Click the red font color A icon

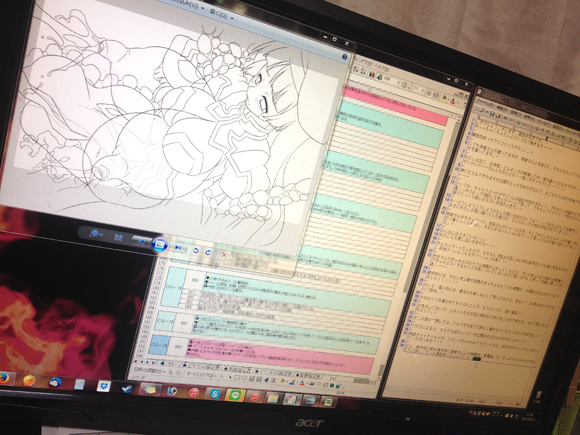click(x=453, y=100)
